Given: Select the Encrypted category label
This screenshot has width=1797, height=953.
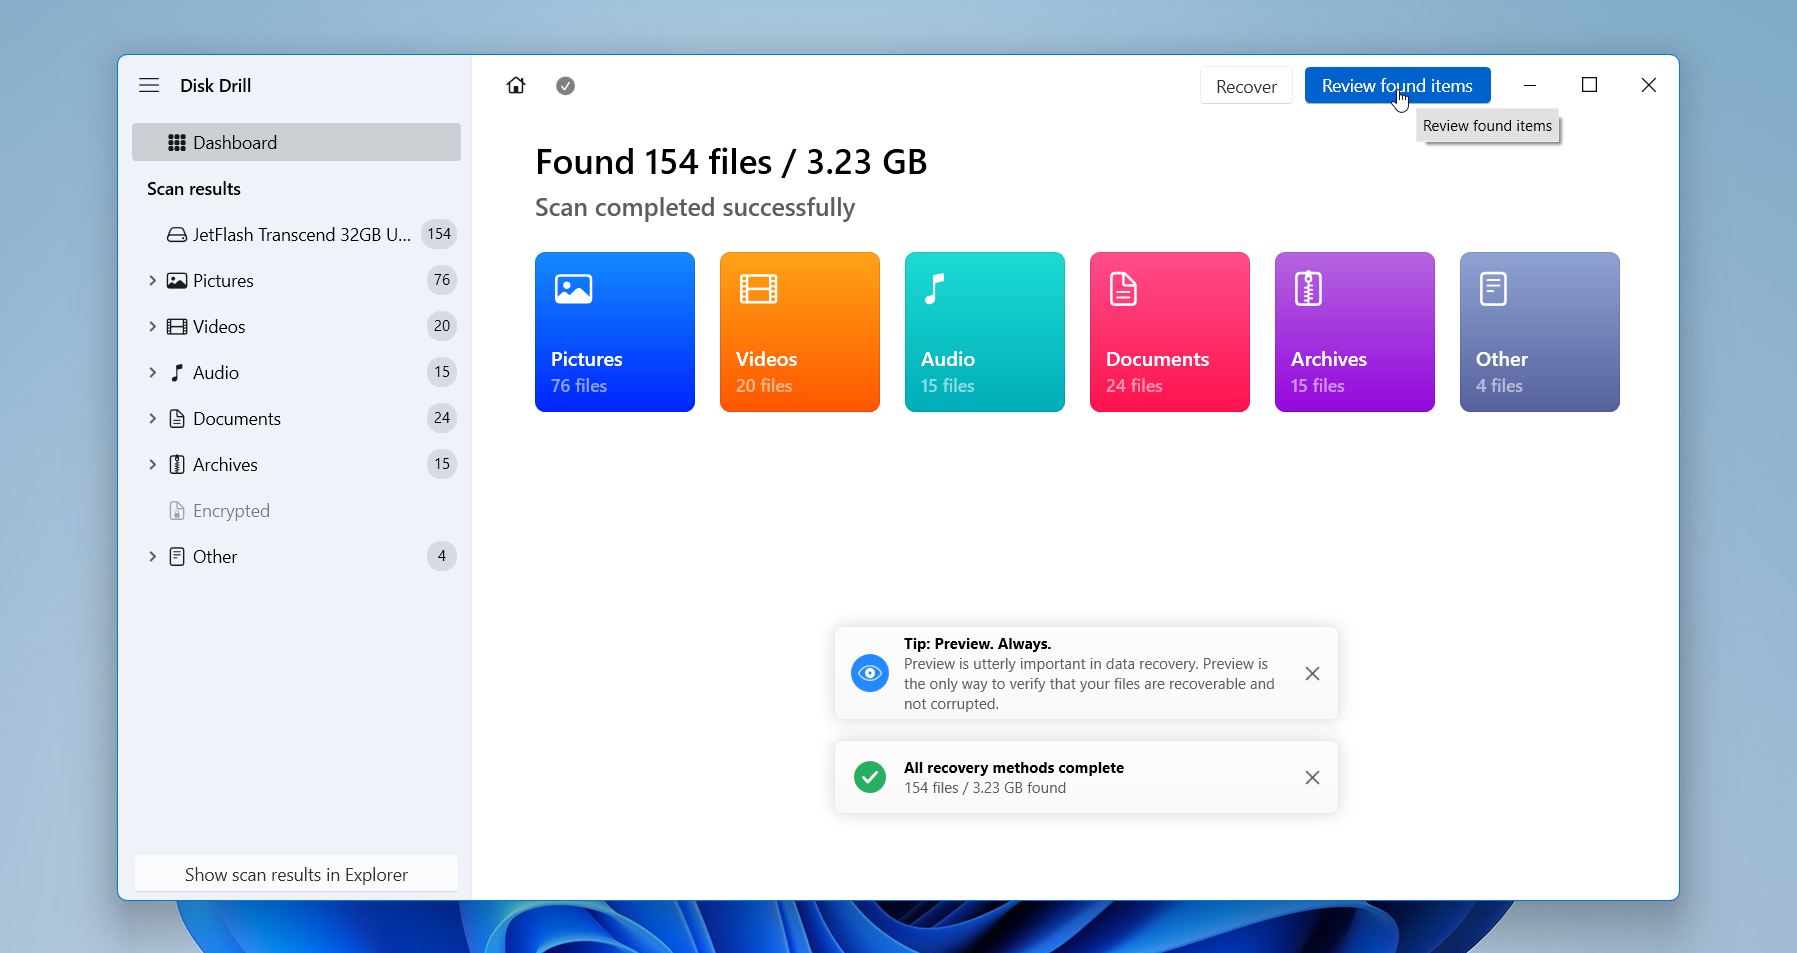Looking at the screenshot, I should pyautogui.click(x=231, y=511).
